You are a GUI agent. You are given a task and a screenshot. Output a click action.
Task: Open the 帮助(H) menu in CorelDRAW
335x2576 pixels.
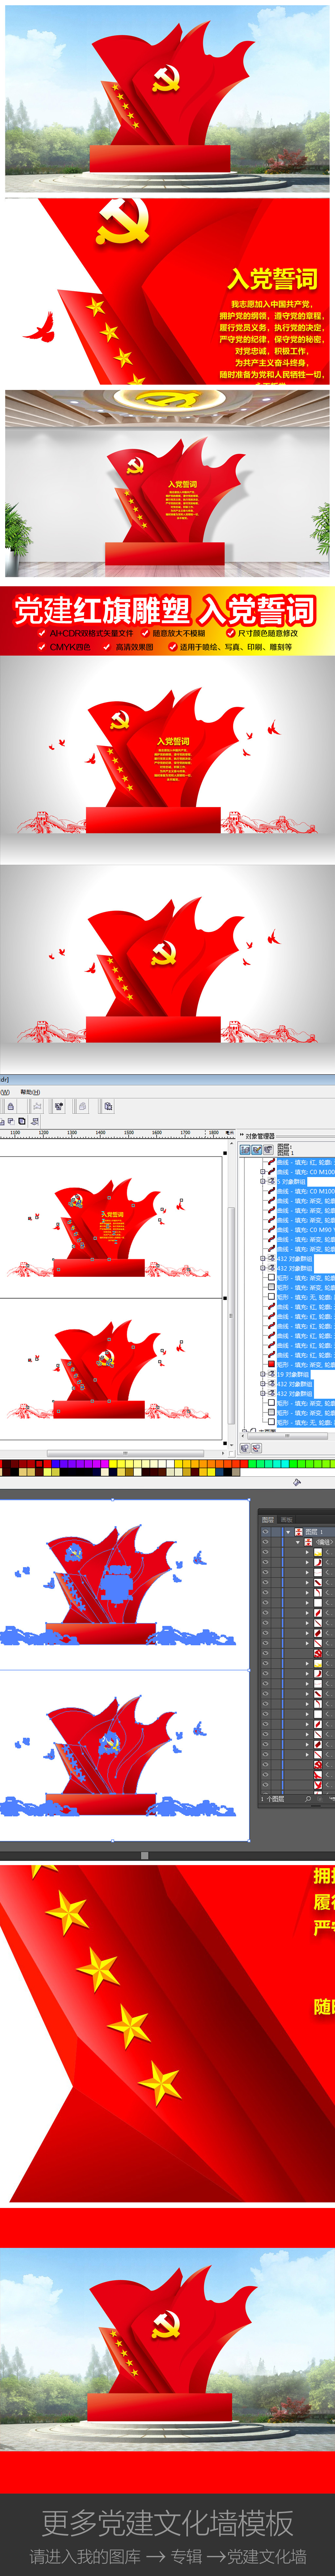coord(30,1092)
